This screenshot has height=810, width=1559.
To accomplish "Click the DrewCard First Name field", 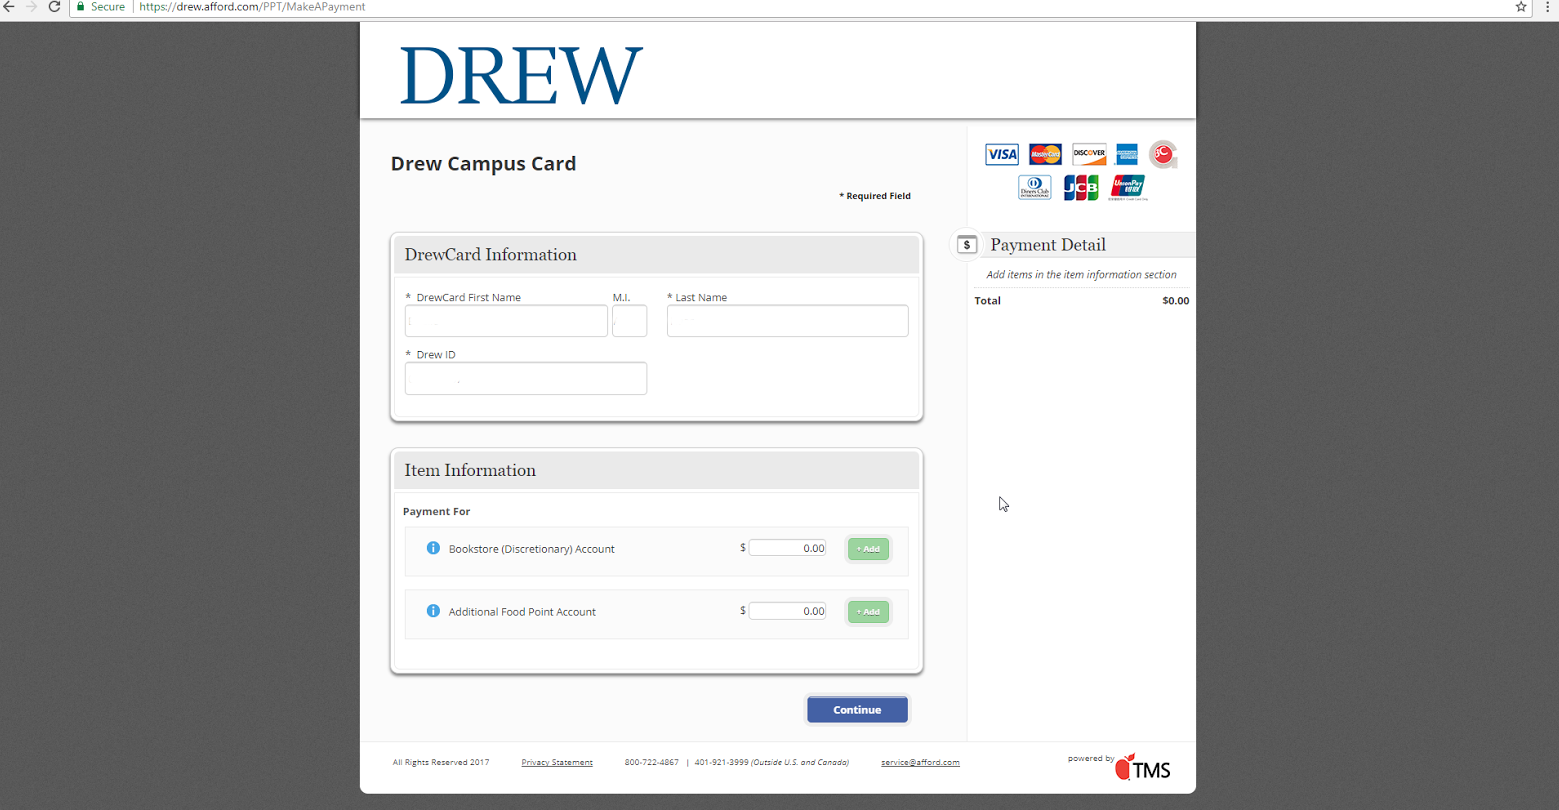I will click(506, 321).
